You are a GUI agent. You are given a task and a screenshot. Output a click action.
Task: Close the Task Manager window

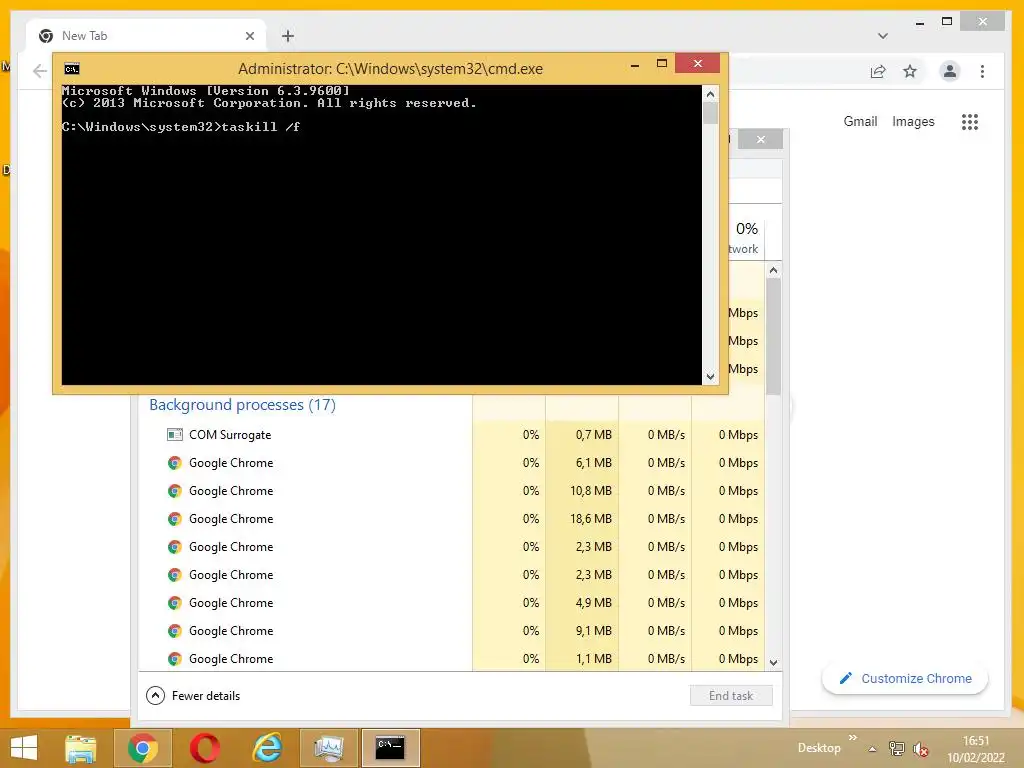pos(760,139)
